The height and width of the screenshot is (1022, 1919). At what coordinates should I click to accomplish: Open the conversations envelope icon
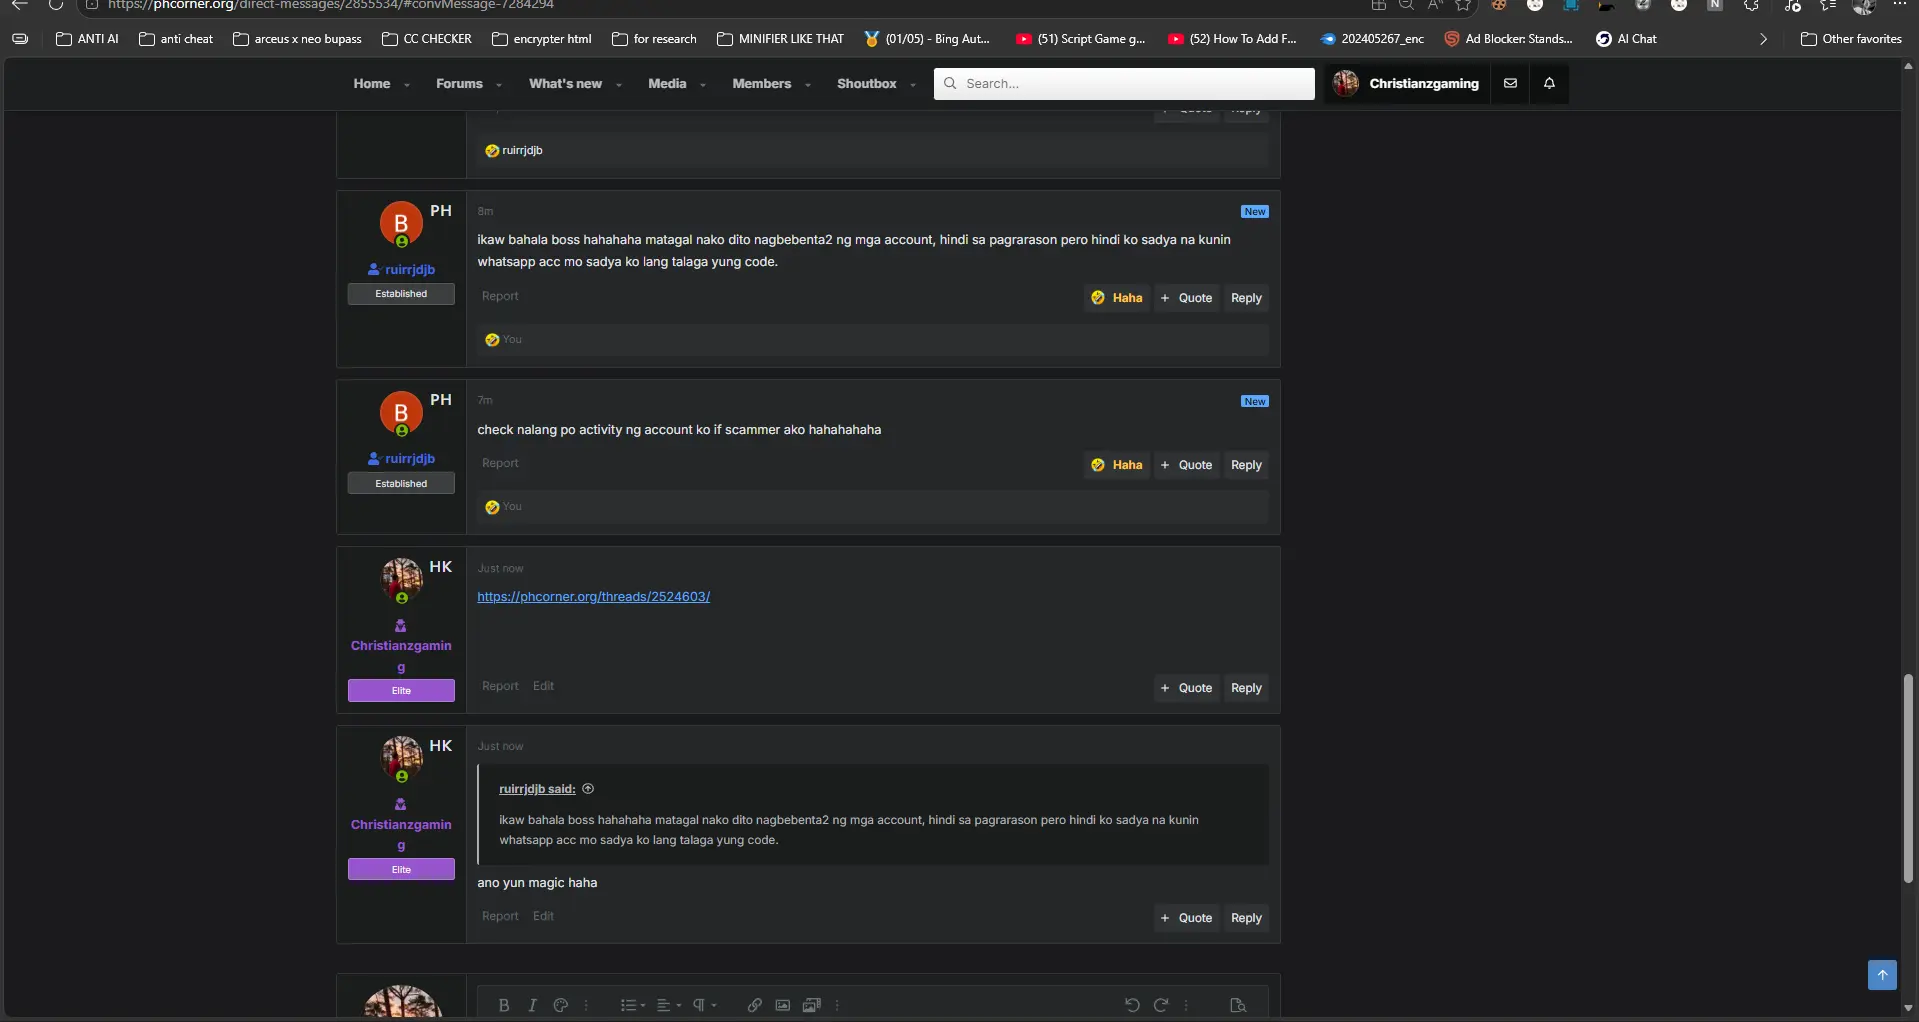click(x=1510, y=84)
